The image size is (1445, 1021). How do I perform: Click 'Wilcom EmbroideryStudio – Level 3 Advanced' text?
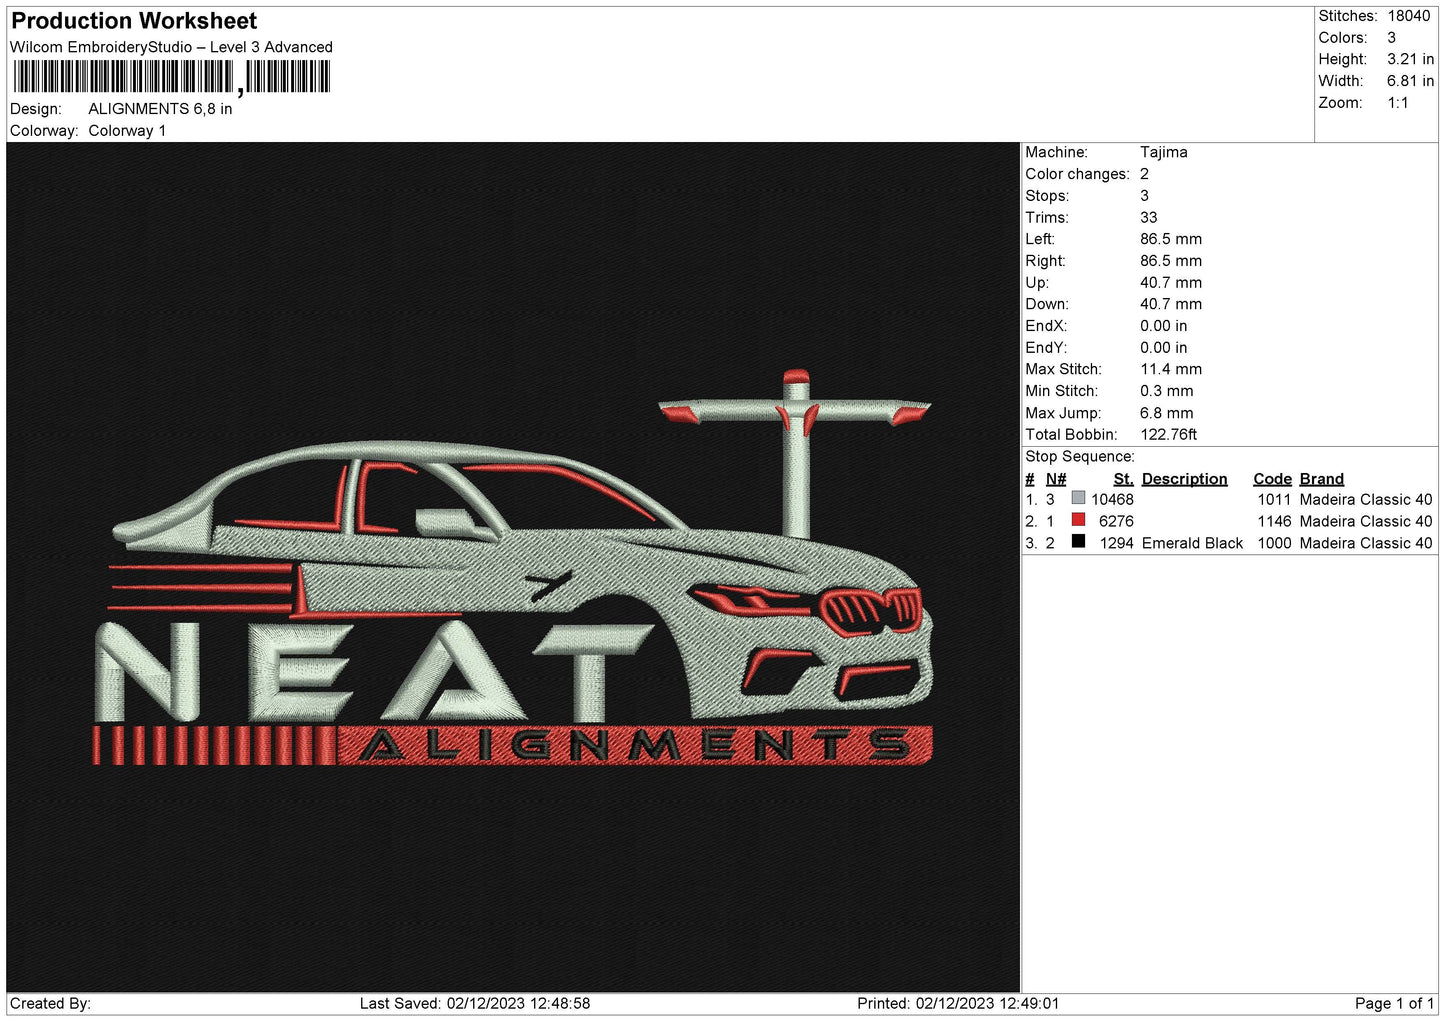click(x=171, y=47)
